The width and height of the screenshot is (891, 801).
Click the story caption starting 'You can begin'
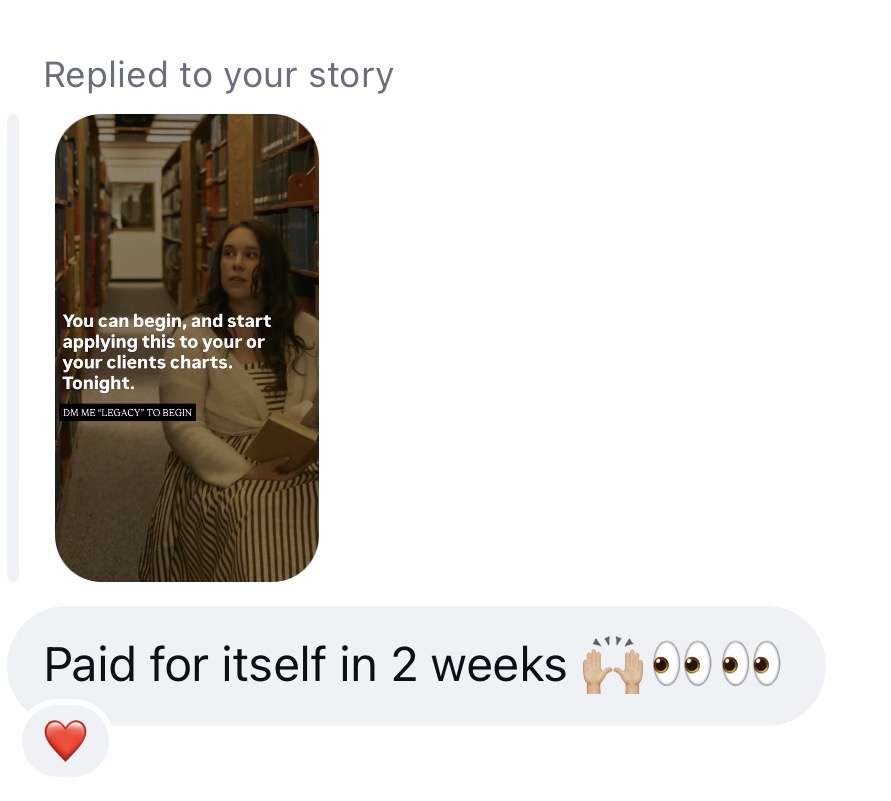166,352
